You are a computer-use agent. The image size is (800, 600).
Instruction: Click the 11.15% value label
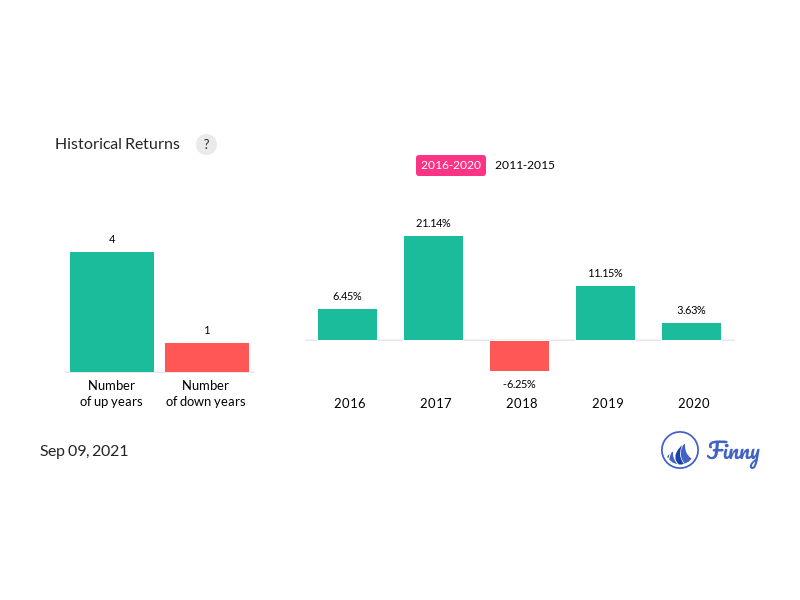tap(605, 273)
